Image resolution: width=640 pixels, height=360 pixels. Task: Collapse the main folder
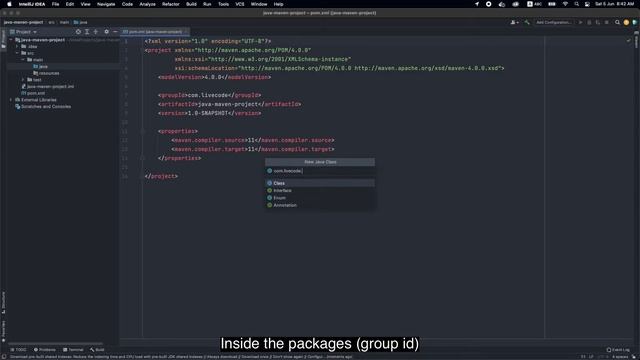(x=23, y=60)
